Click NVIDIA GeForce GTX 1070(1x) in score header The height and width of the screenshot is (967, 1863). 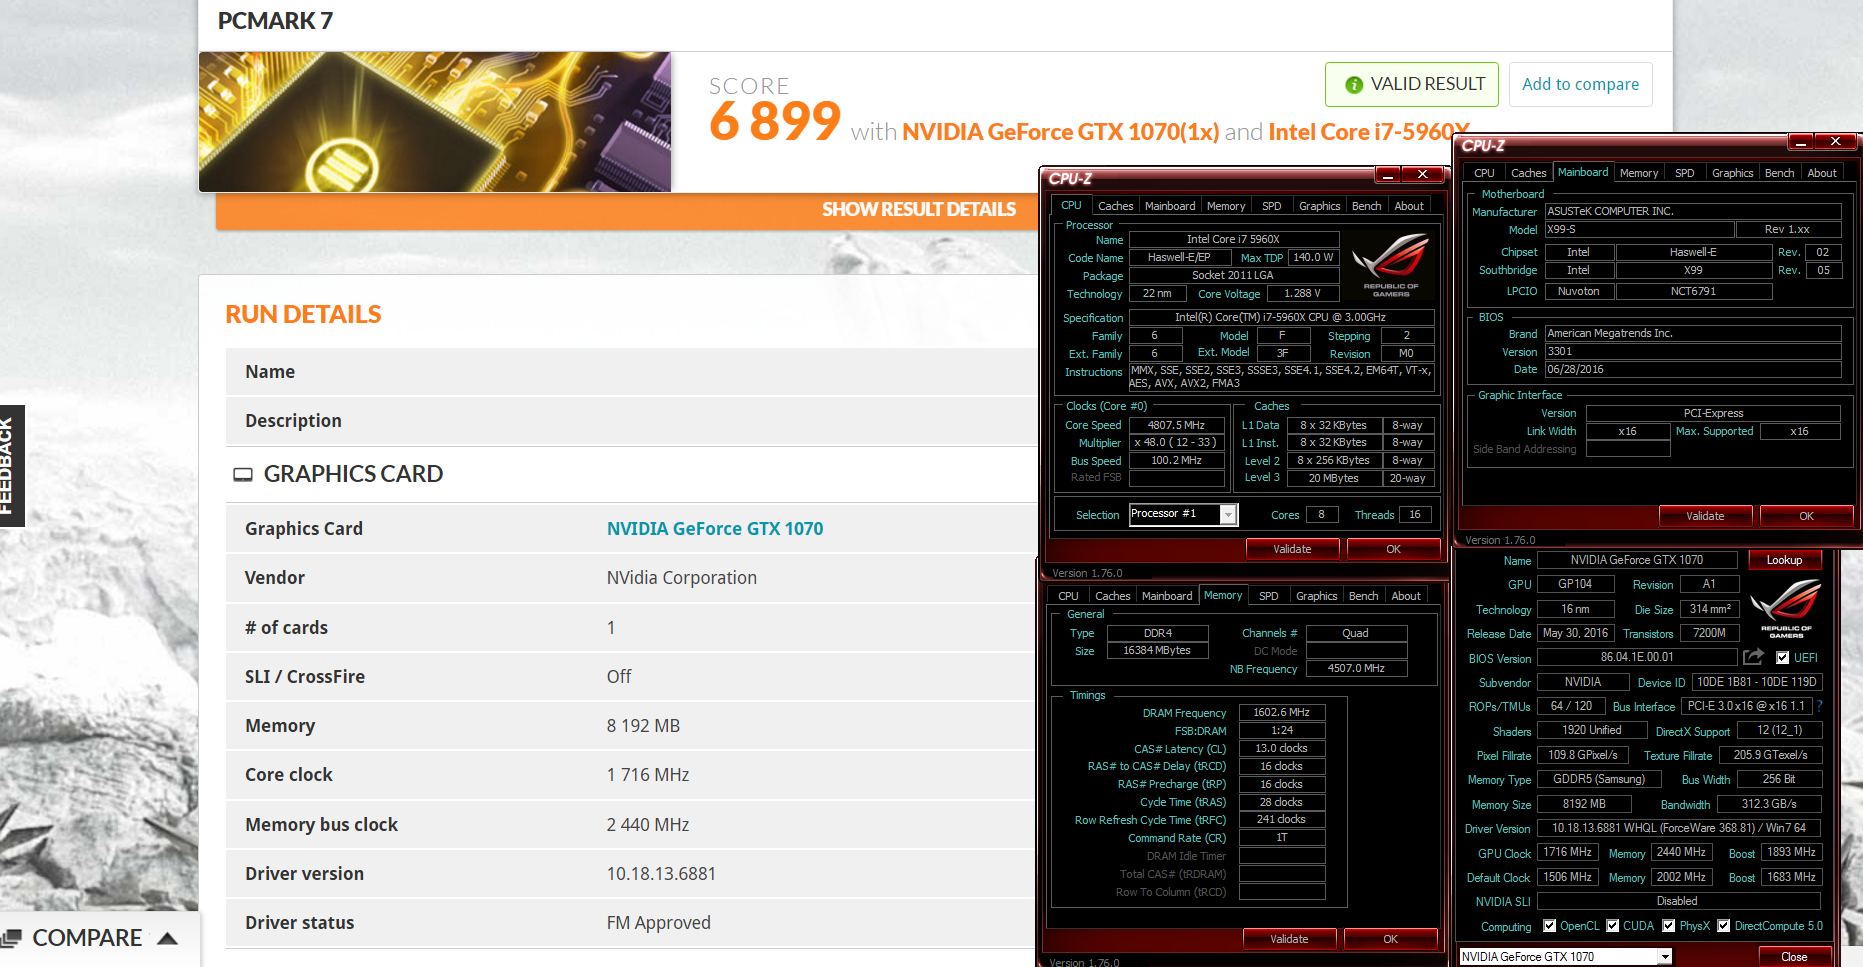click(1060, 132)
